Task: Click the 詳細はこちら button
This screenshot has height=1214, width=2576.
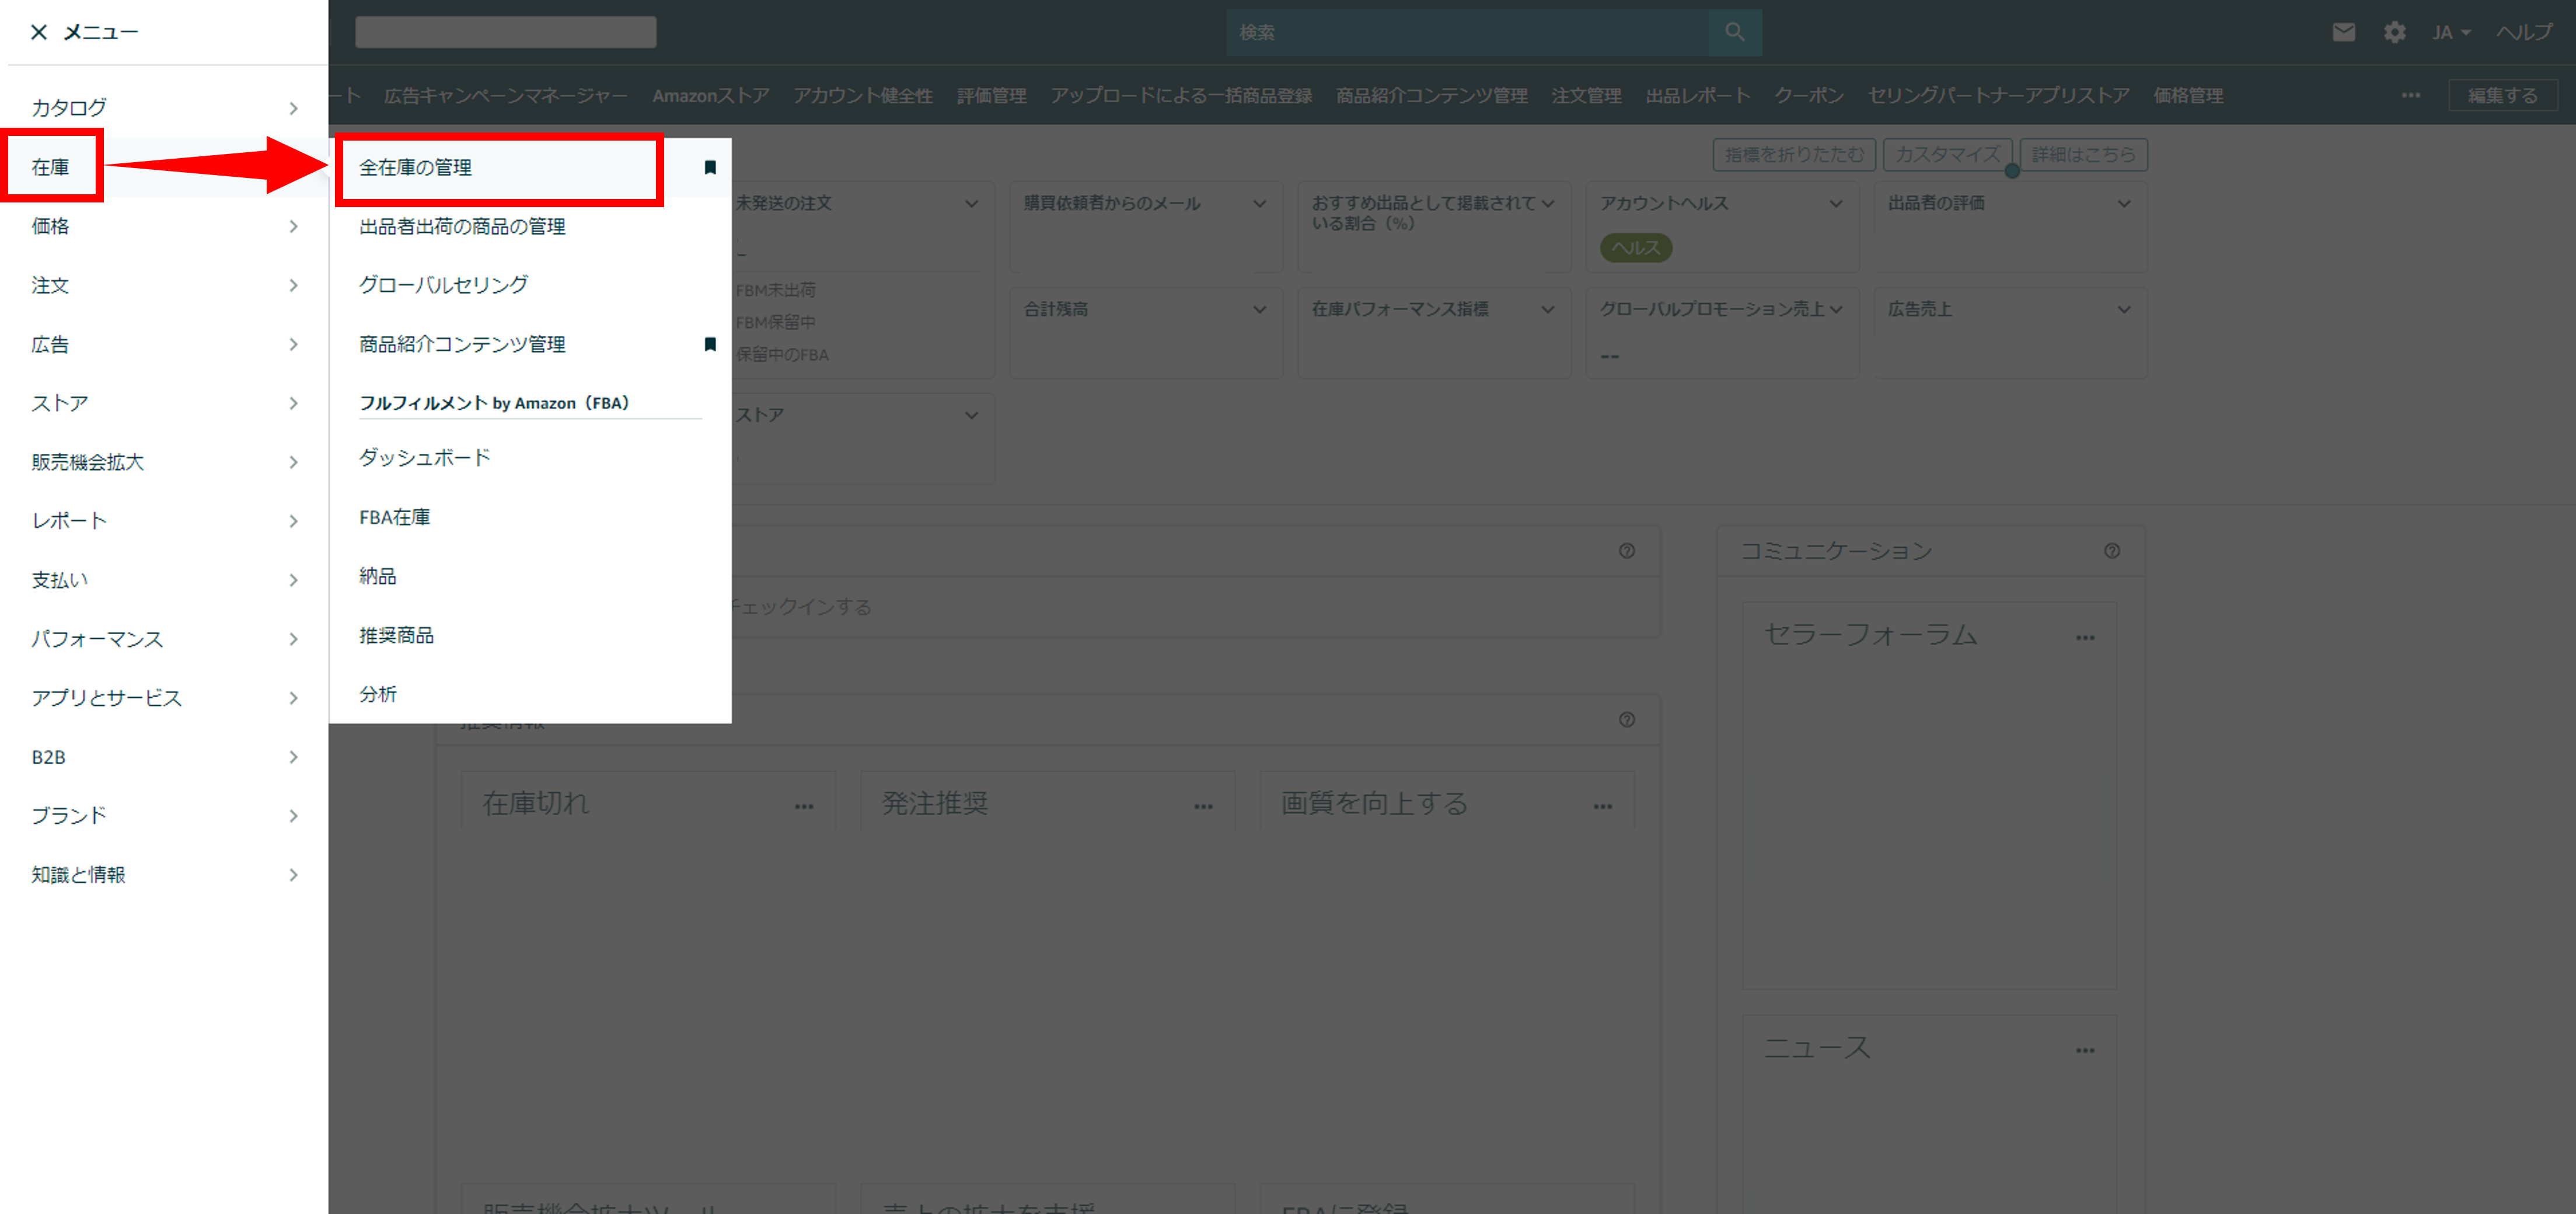Action: (2084, 154)
